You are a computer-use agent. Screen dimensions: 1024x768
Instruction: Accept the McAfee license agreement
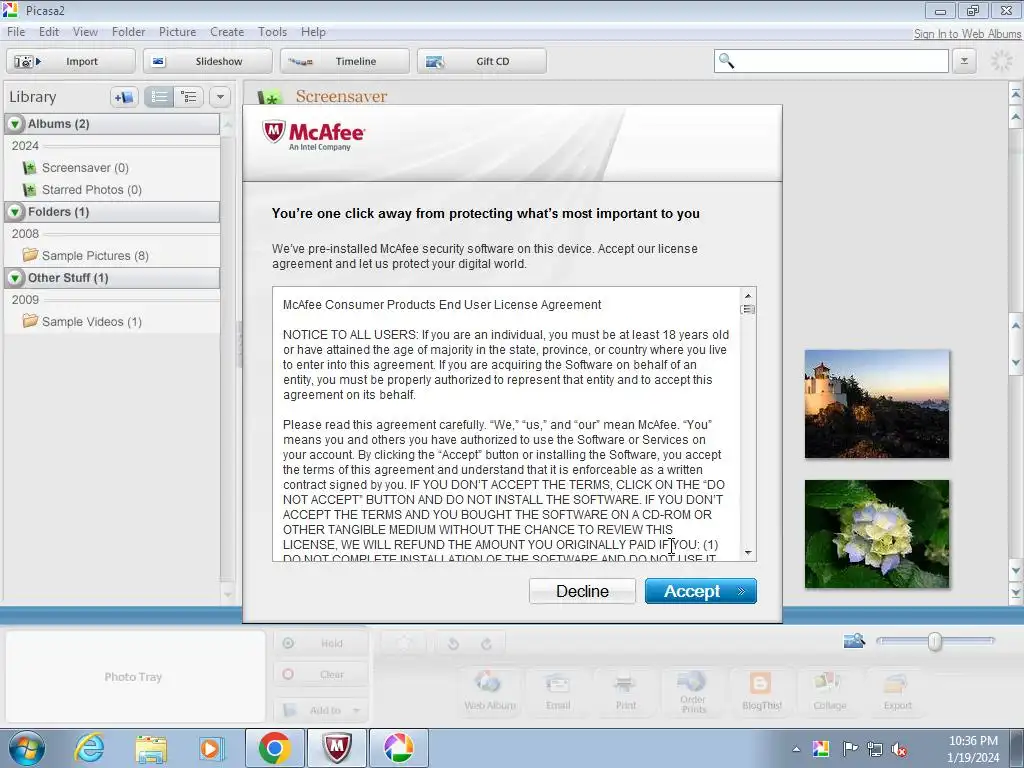point(700,591)
